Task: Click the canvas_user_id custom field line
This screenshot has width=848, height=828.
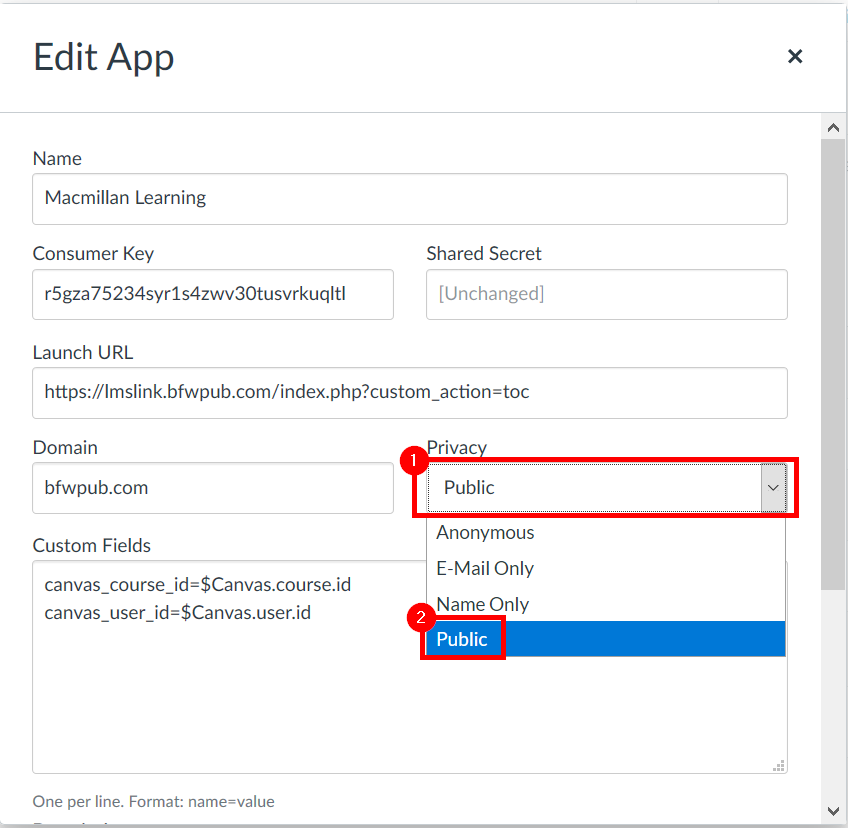Action: 177,613
